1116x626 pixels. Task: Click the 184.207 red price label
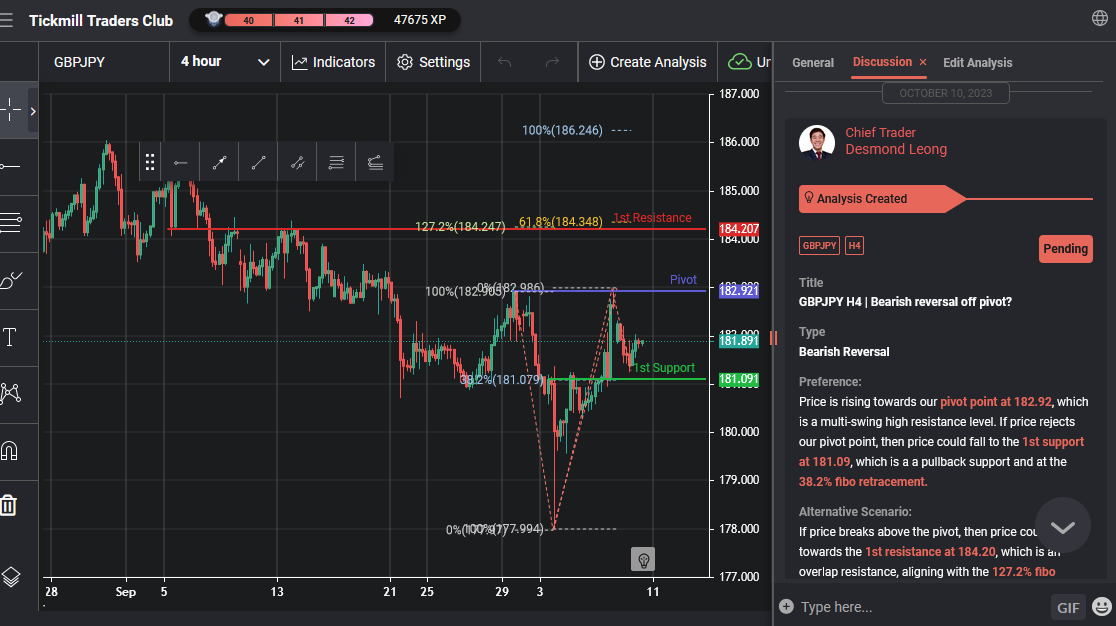tap(739, 229)
